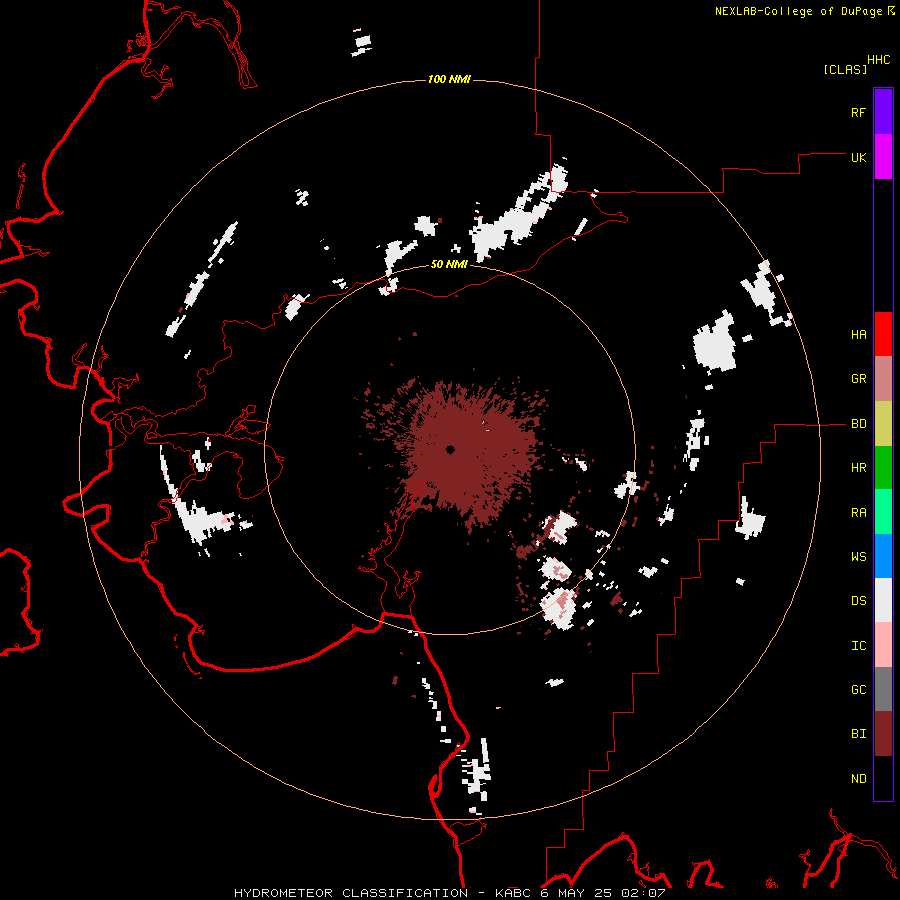This screenshot has height=900, width=900.
Task: Click the black radar site center dot
Action: 451,449
